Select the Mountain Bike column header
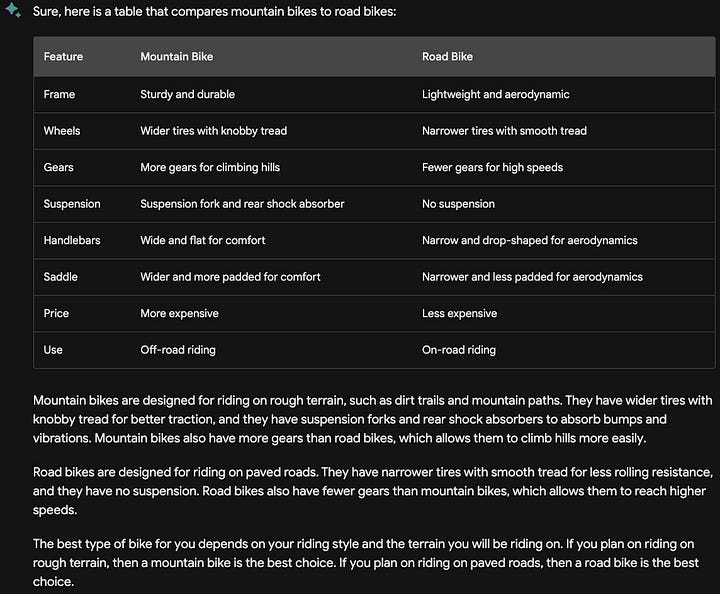Viewport: 720px width, 594px height. click(x=177, y=56)
